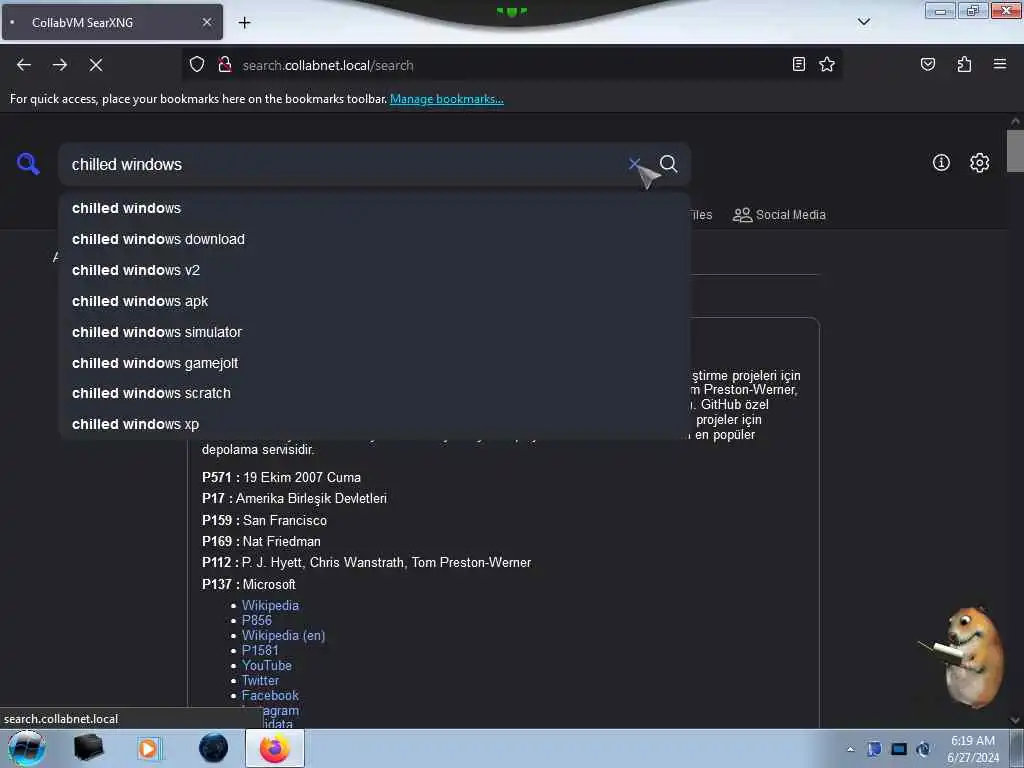Open the tracking protection shield icon

(x=197, y=65)
